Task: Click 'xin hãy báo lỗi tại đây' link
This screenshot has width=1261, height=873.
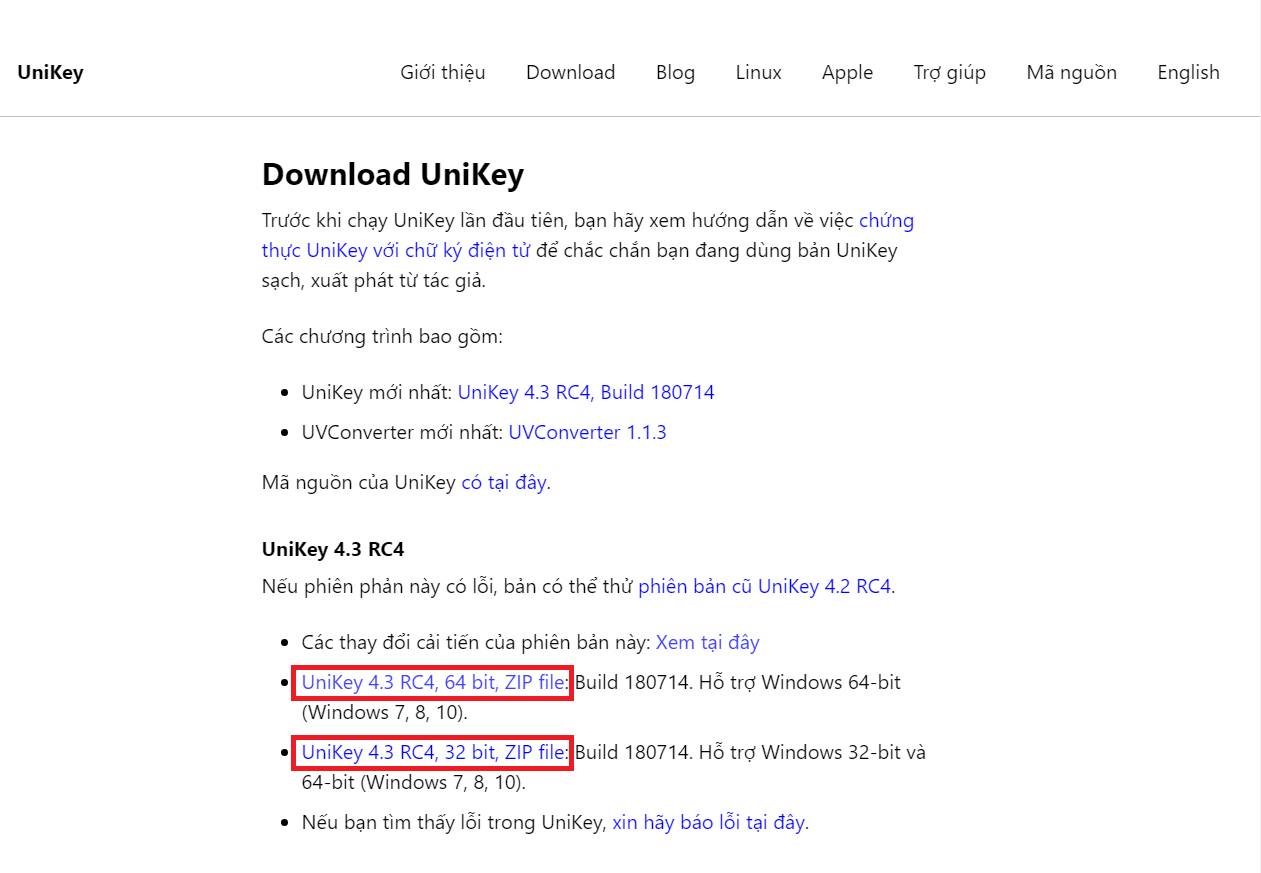Action: (x=708, y=822)
